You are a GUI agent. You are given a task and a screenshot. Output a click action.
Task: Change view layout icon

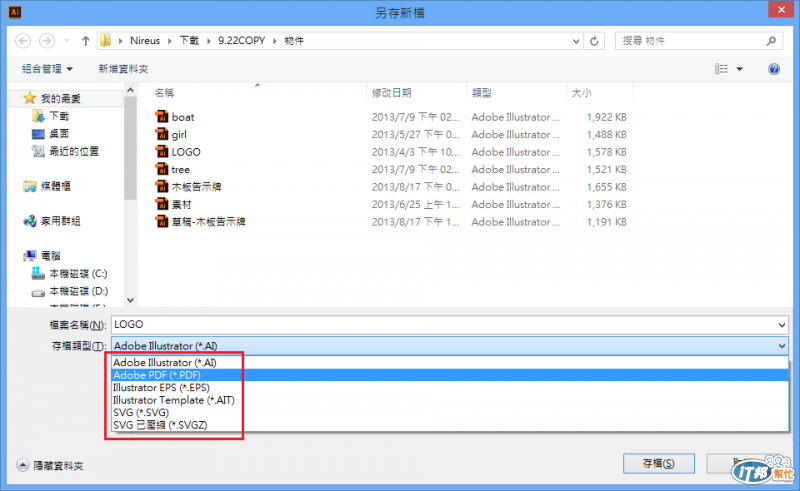(x=721, y=69)
